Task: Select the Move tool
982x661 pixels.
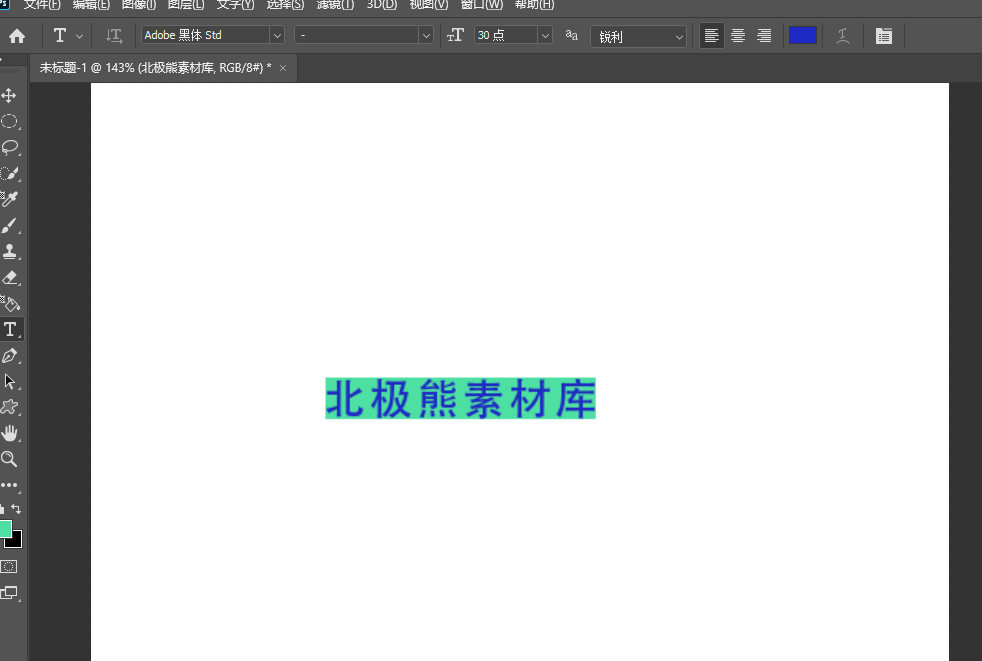Action: pos(9,95)
